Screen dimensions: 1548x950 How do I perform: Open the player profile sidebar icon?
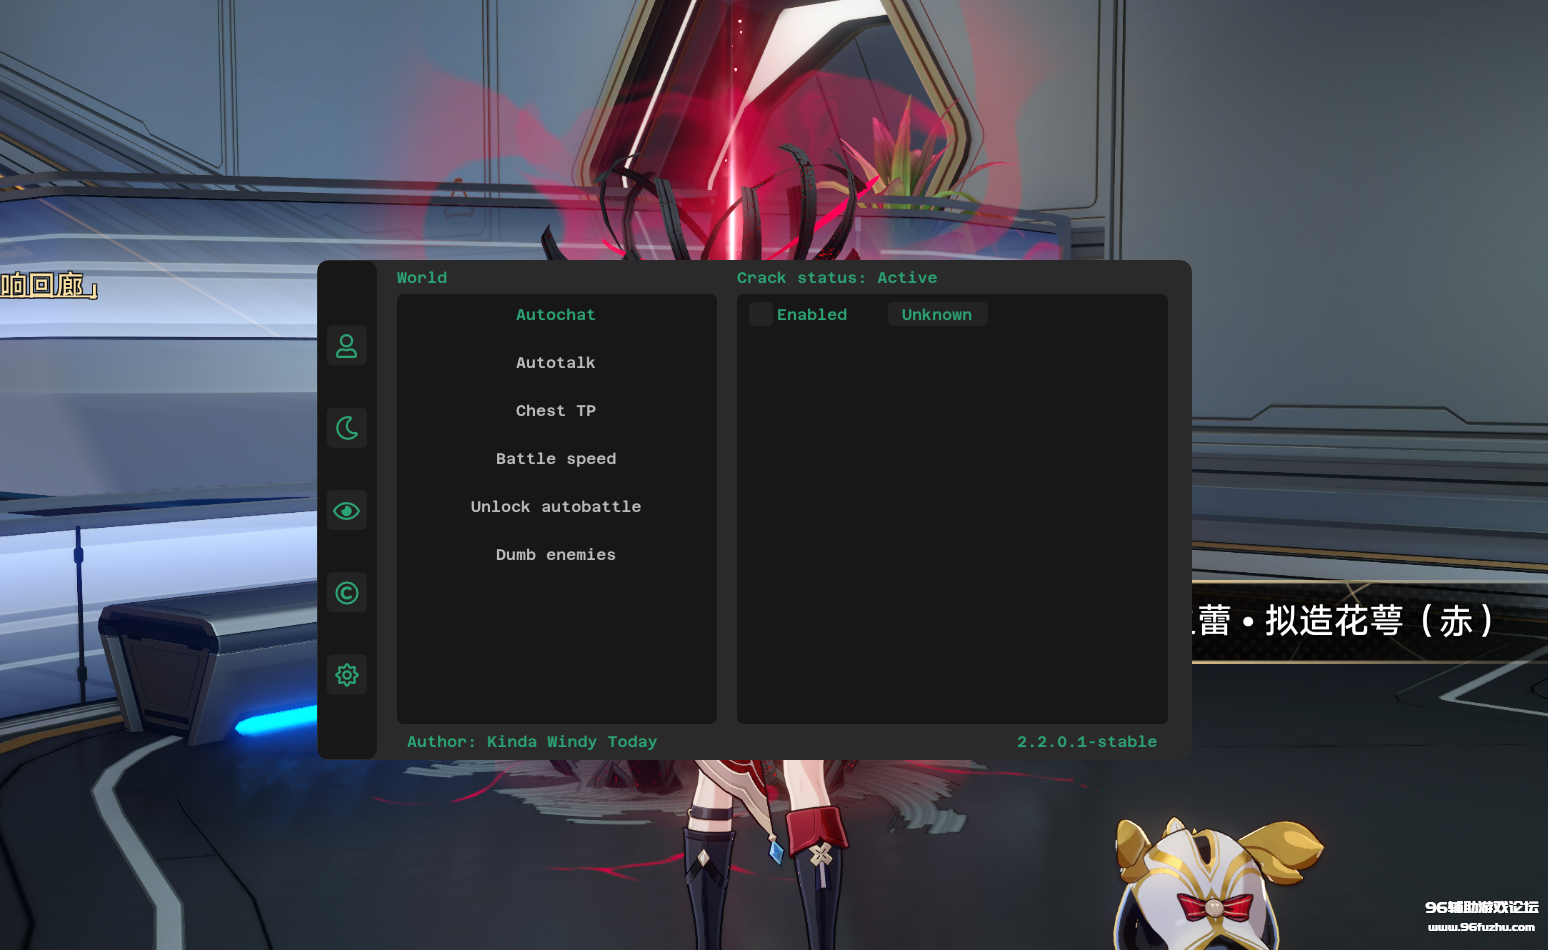tap(347, 346)
